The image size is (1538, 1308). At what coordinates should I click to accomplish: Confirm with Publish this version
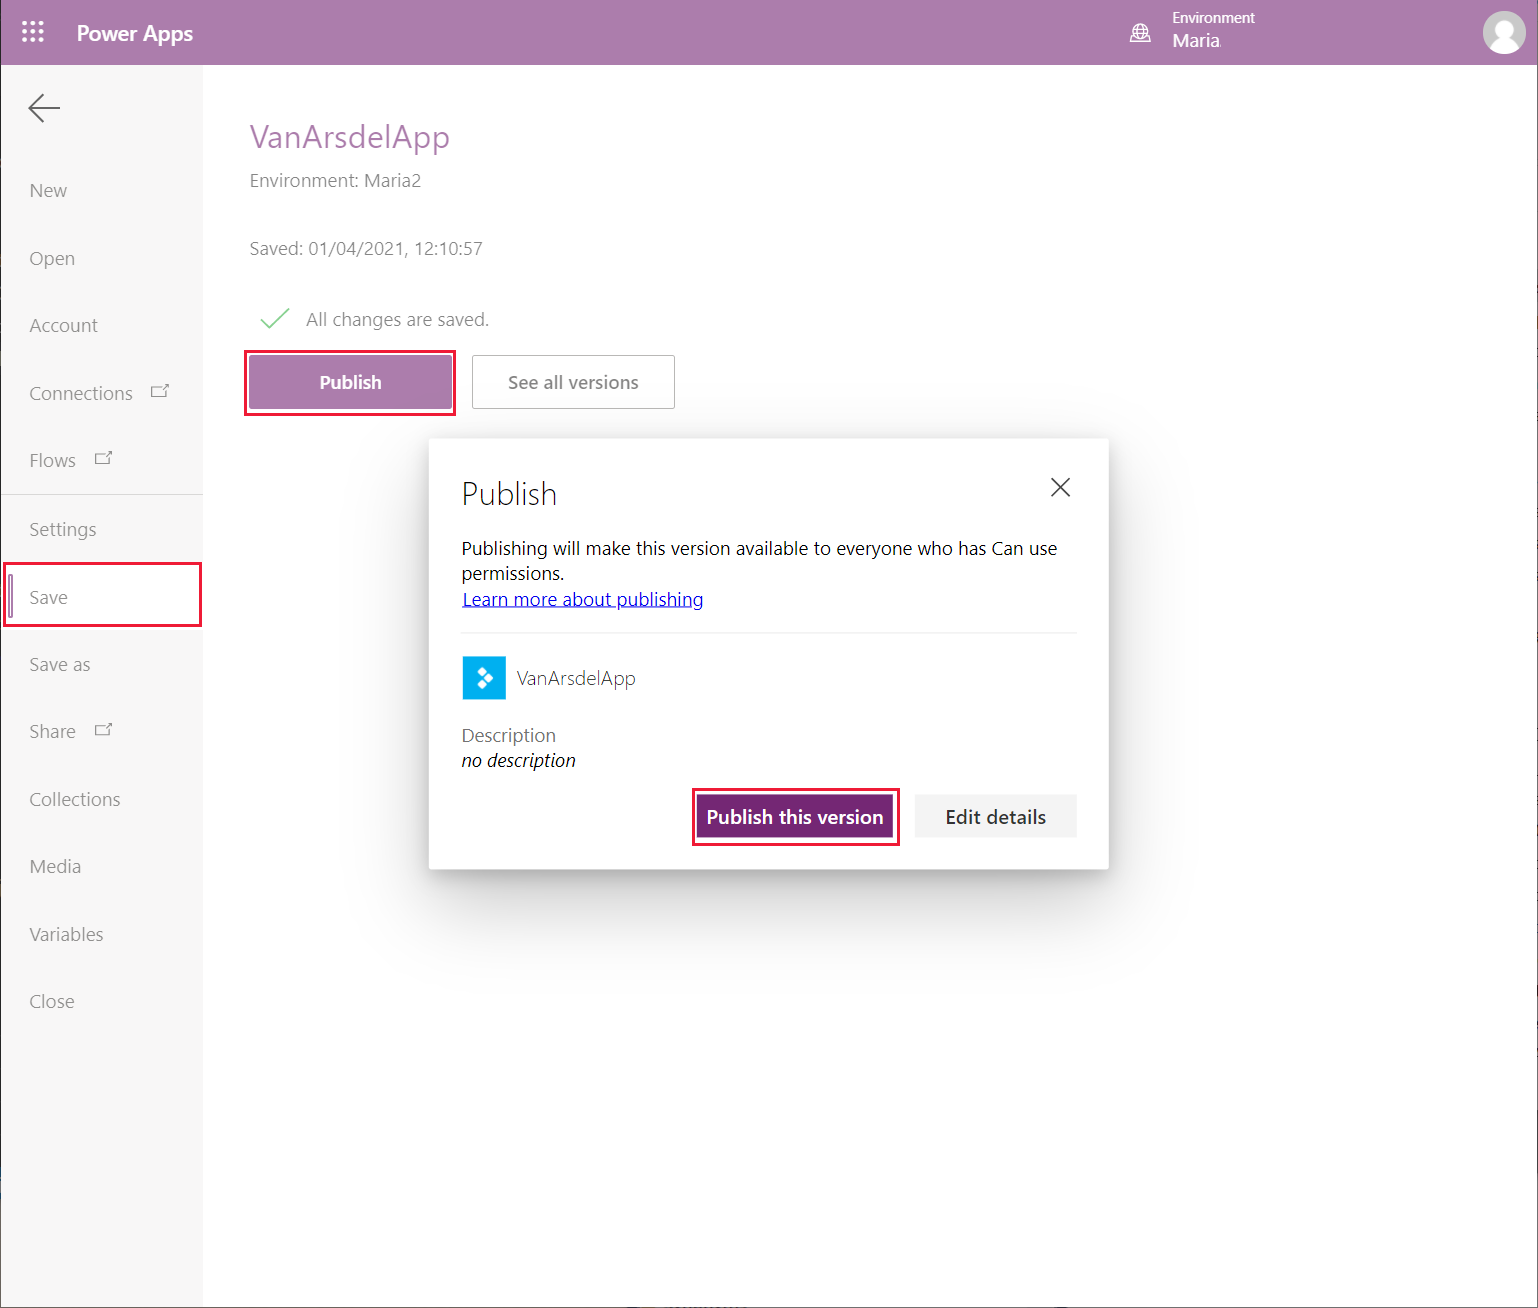click(x=795, y=817)
